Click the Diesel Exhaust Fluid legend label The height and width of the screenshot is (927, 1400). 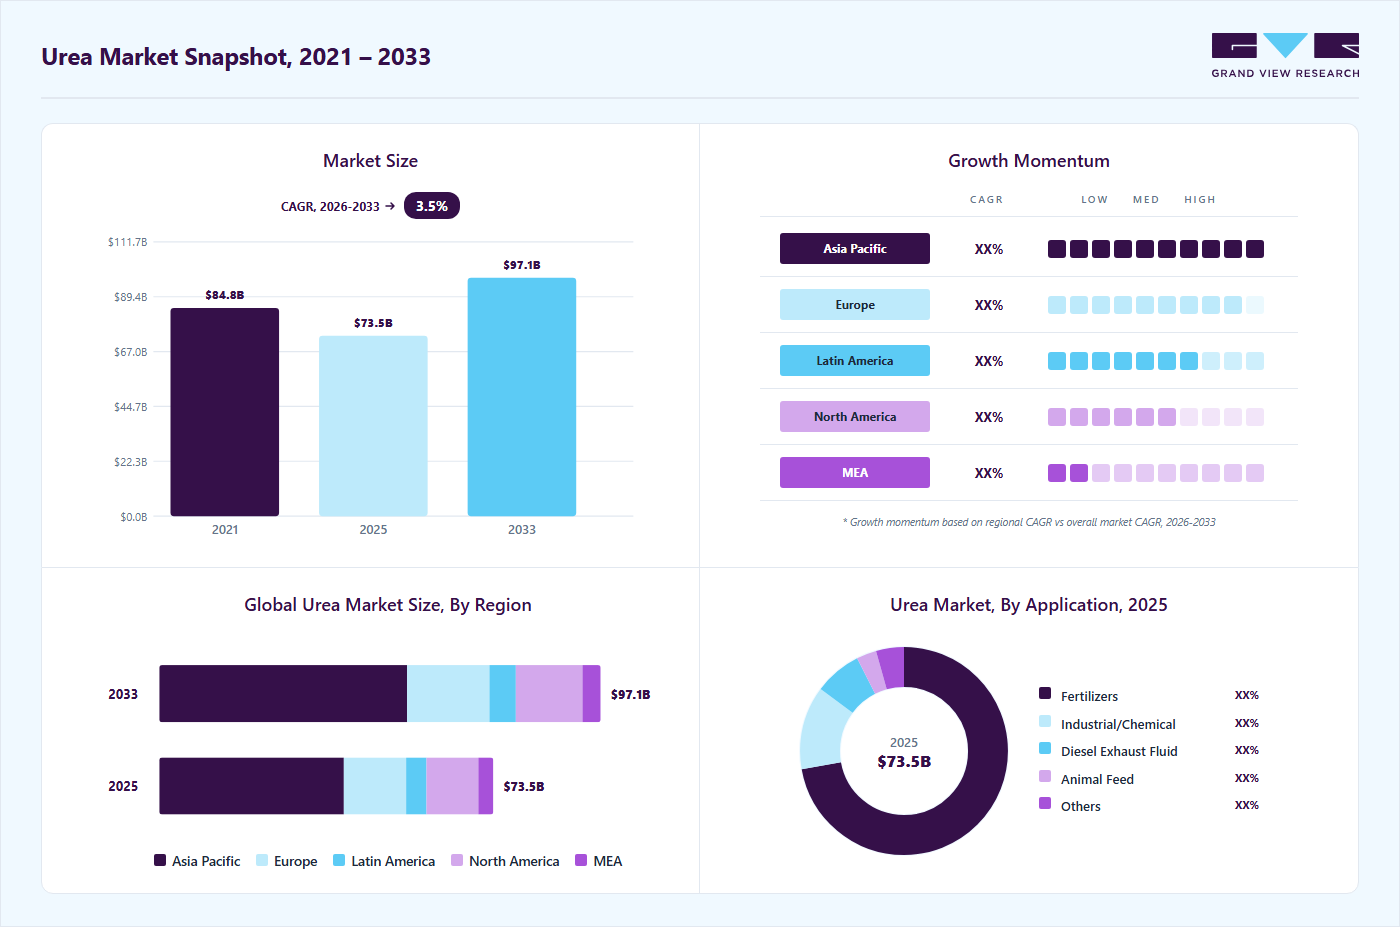1119,751
